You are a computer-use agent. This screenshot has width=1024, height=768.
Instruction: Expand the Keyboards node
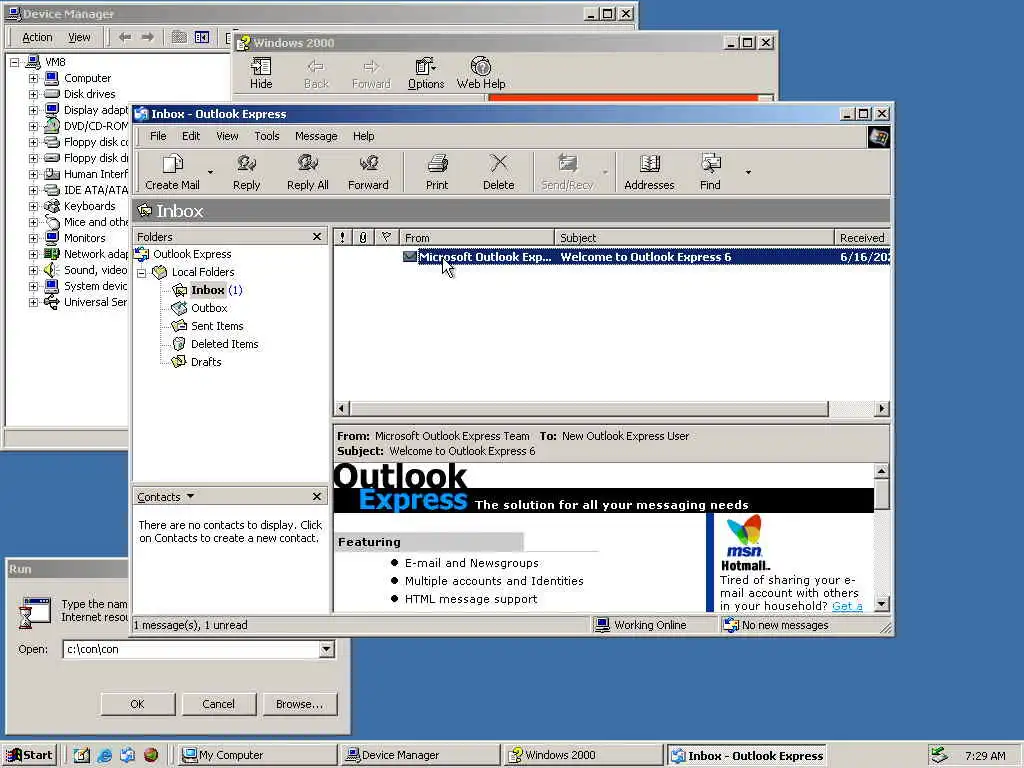(33, 206)
